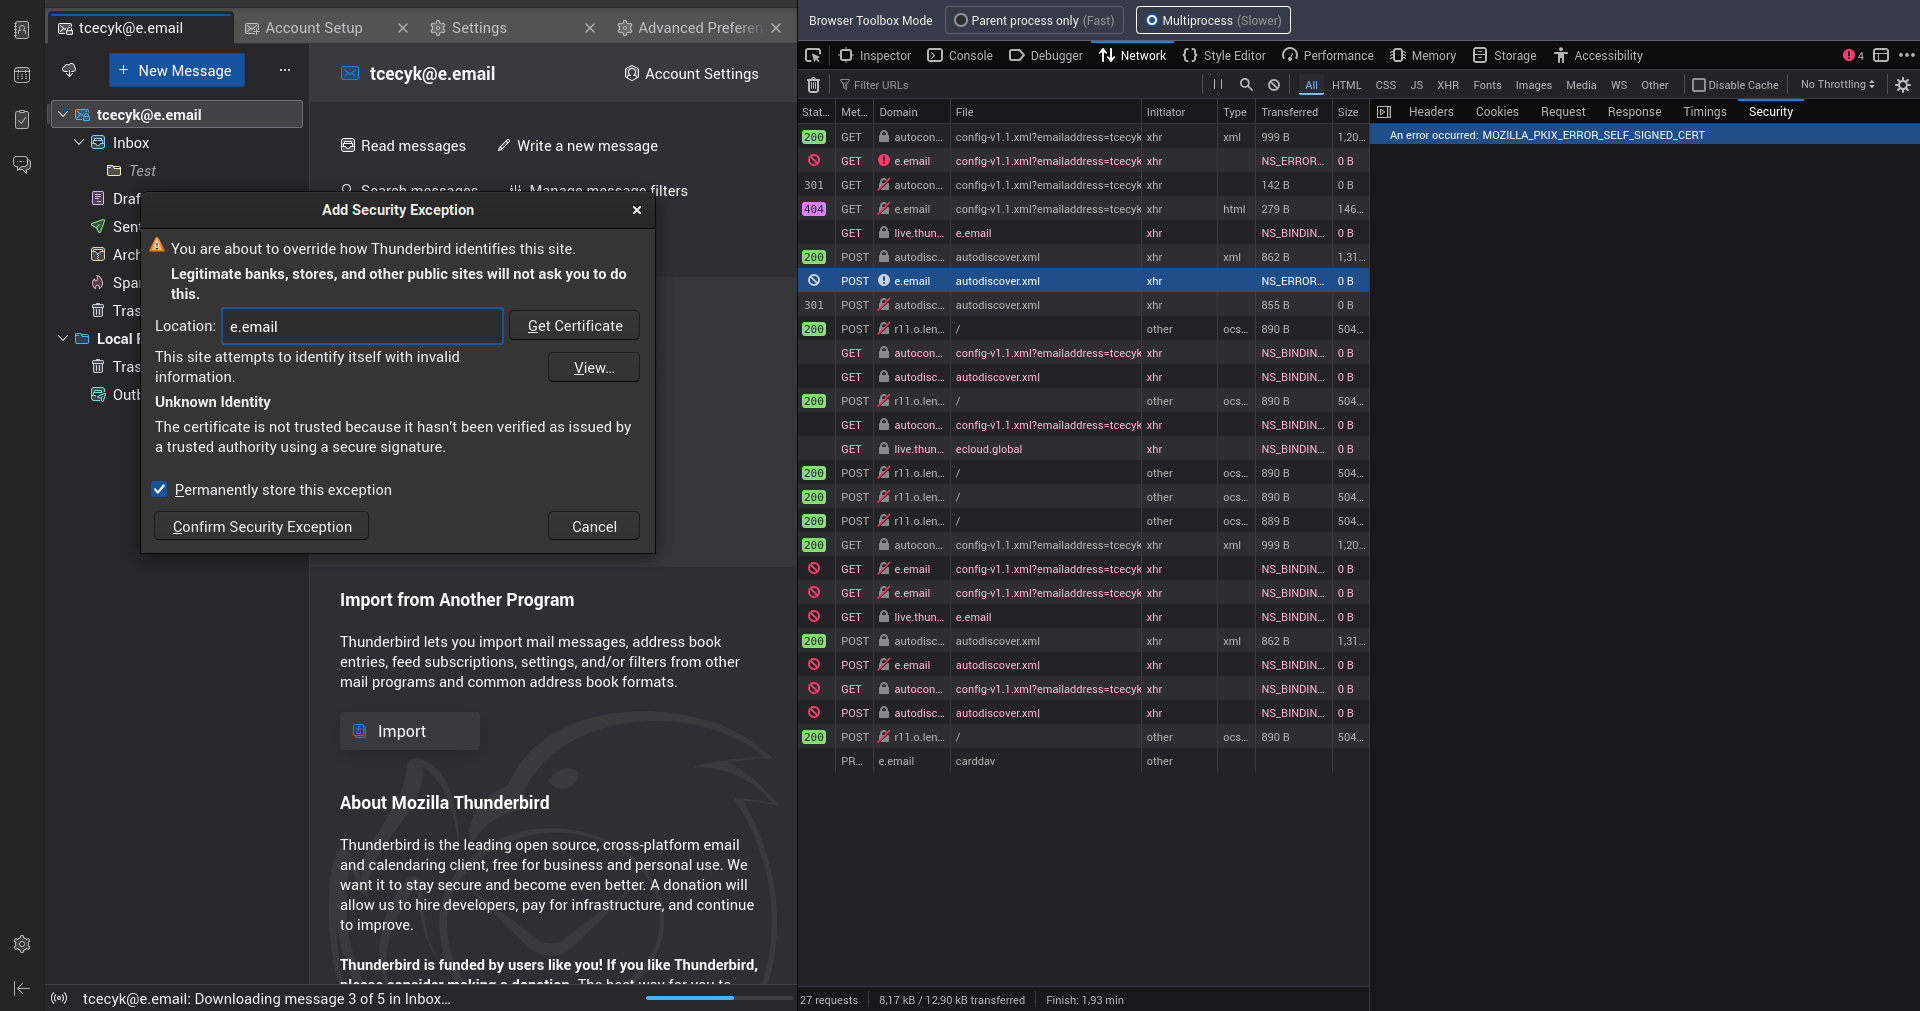The image size is (1920, 1011).
Task: Click the Get Messages cloud icon
Action: [69, 70]
